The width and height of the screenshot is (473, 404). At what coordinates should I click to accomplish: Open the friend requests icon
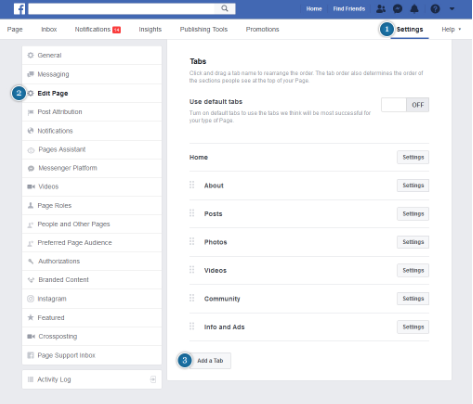point(381,9)
